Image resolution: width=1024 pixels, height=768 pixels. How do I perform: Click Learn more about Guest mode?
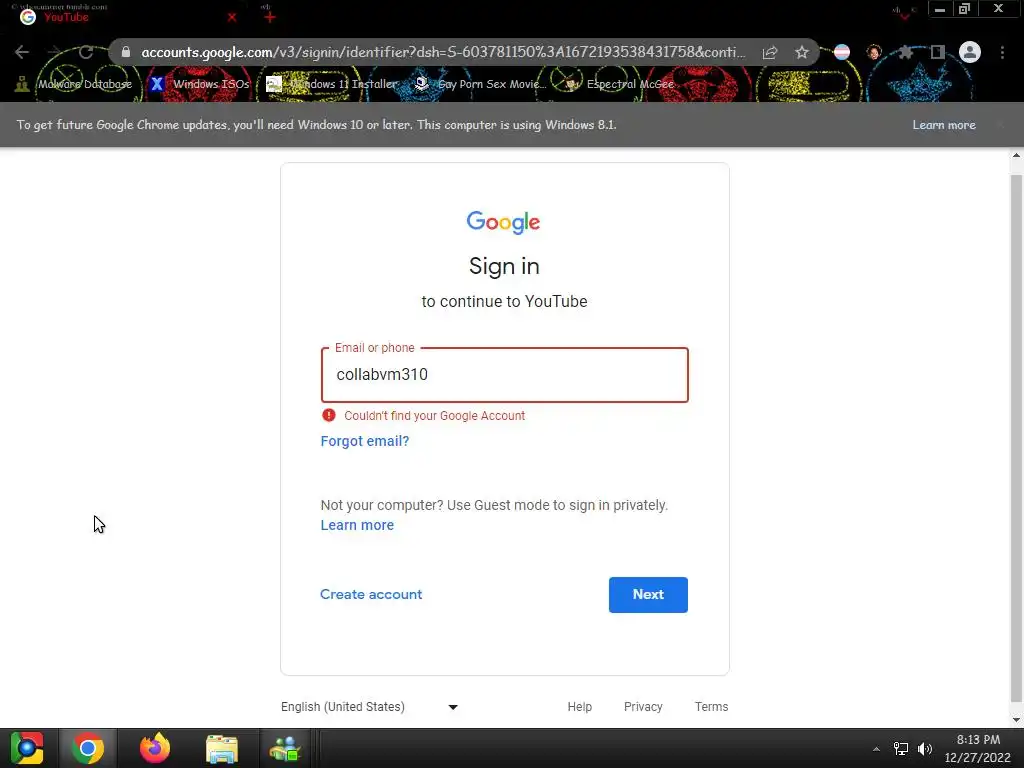357,525
